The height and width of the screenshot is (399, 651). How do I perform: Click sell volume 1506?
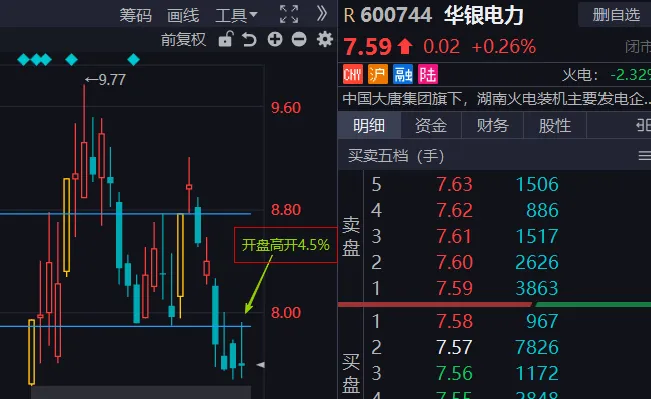point(537,184)
